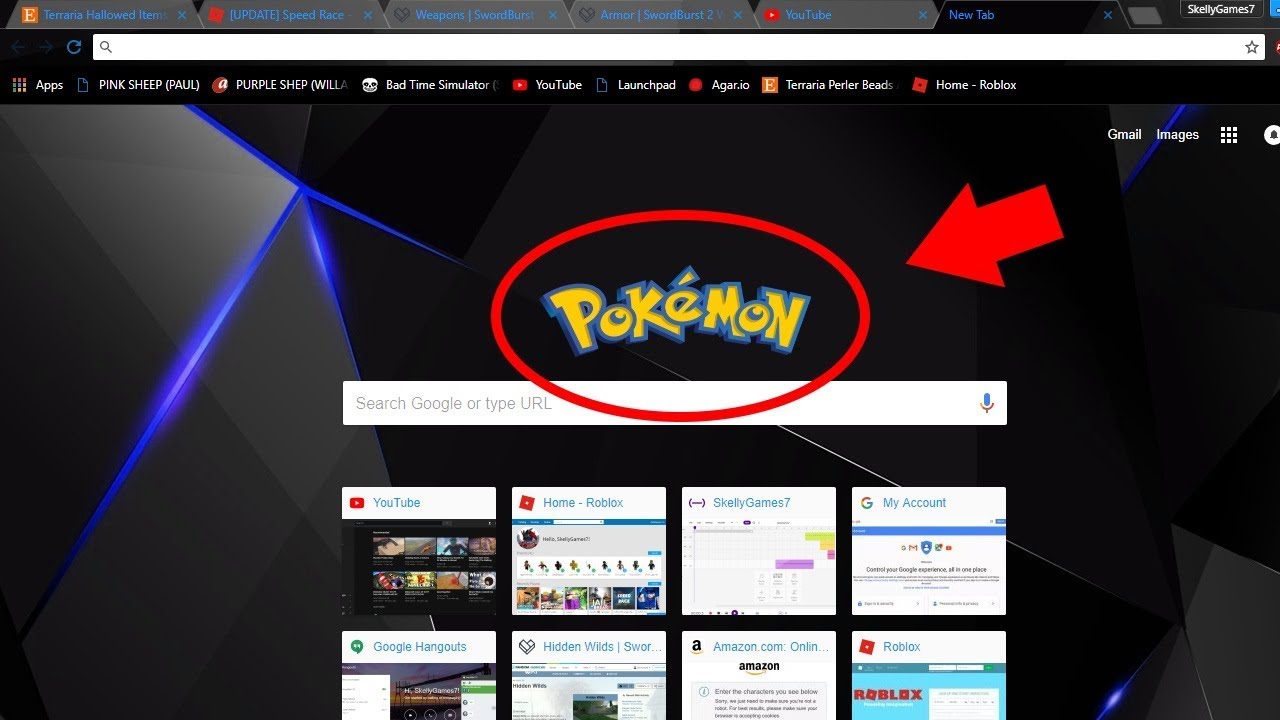Reload the page with the refresh icon
Viewport: 1280px width, 720px height.
click(x=74, y=47)
